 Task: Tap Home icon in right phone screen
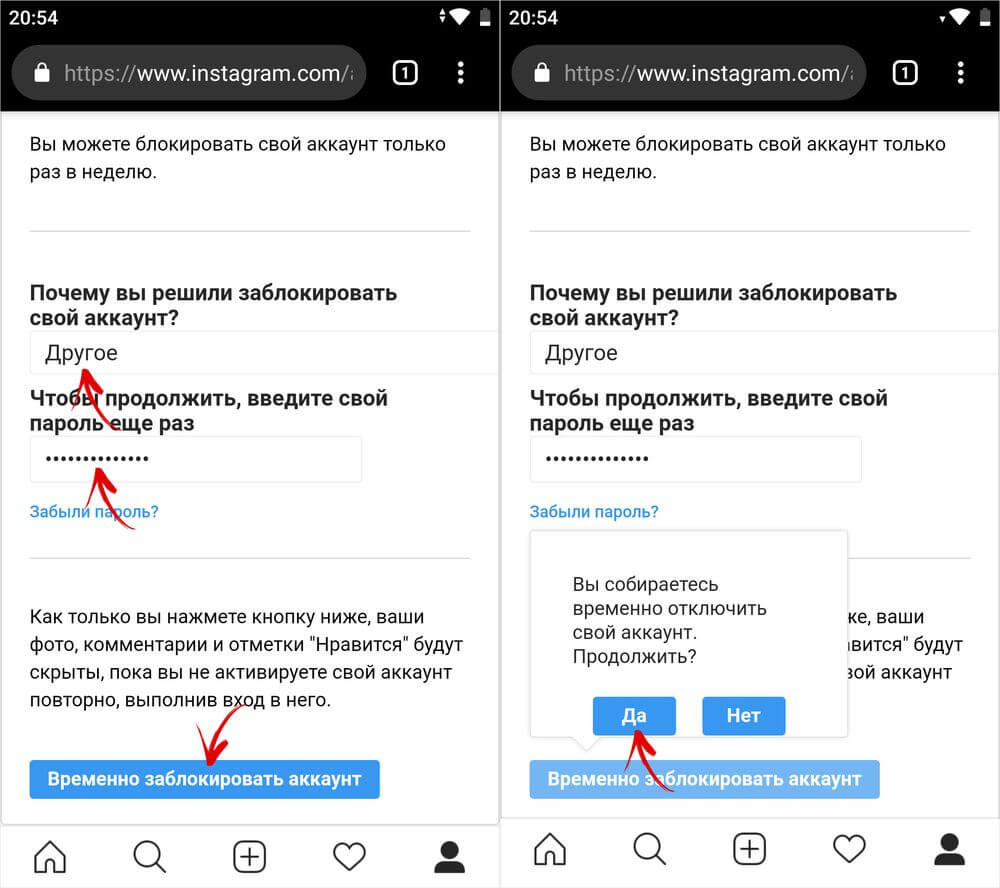pyautogui.click(x=550, y=849)
